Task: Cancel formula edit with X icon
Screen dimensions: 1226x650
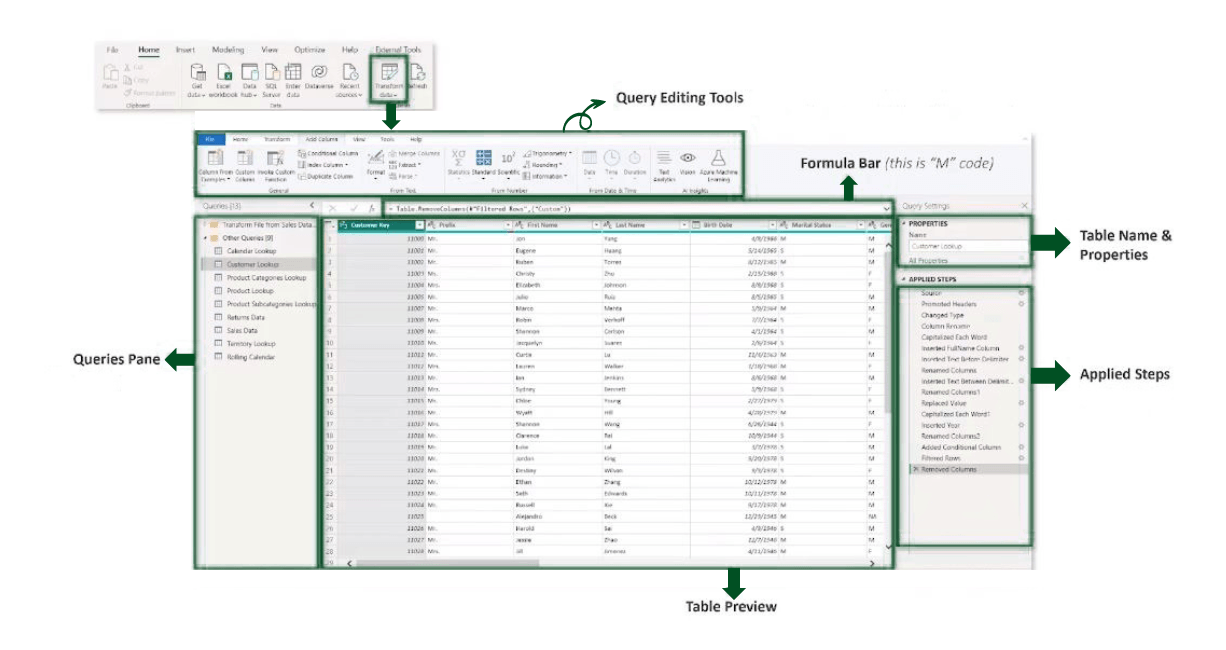Action: pyautogui.click(x=332, y=208)
